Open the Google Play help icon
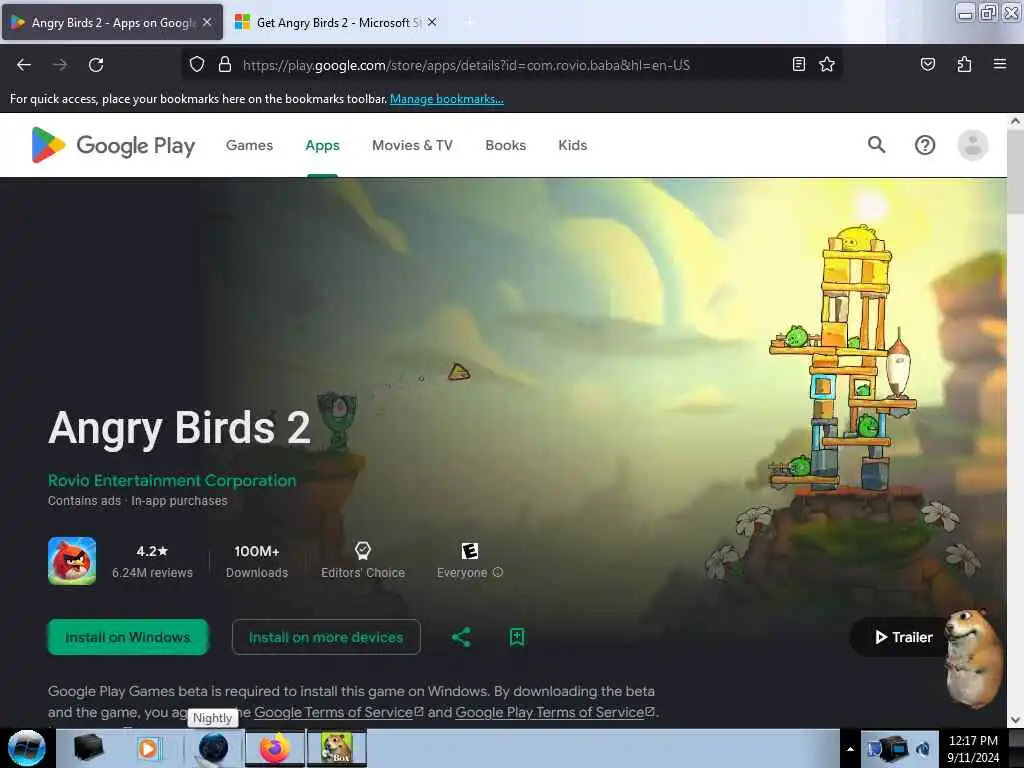The width and height of the screenshot is (1024, 768). point(925,145)
